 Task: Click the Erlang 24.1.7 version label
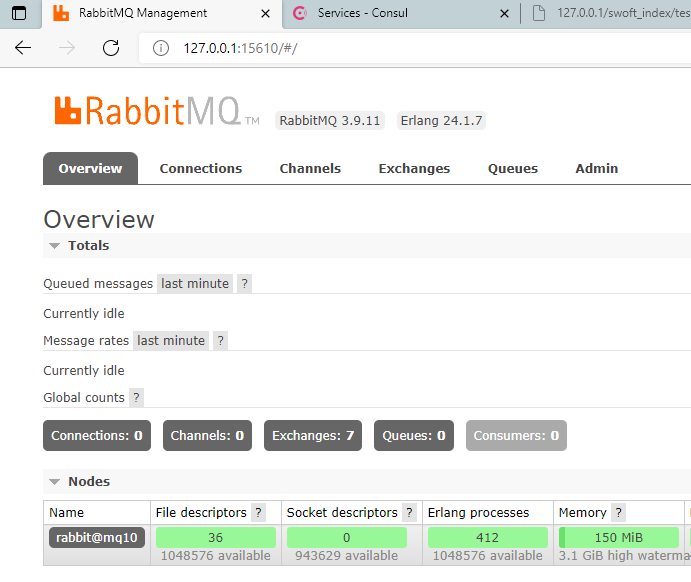pos(441,120)
